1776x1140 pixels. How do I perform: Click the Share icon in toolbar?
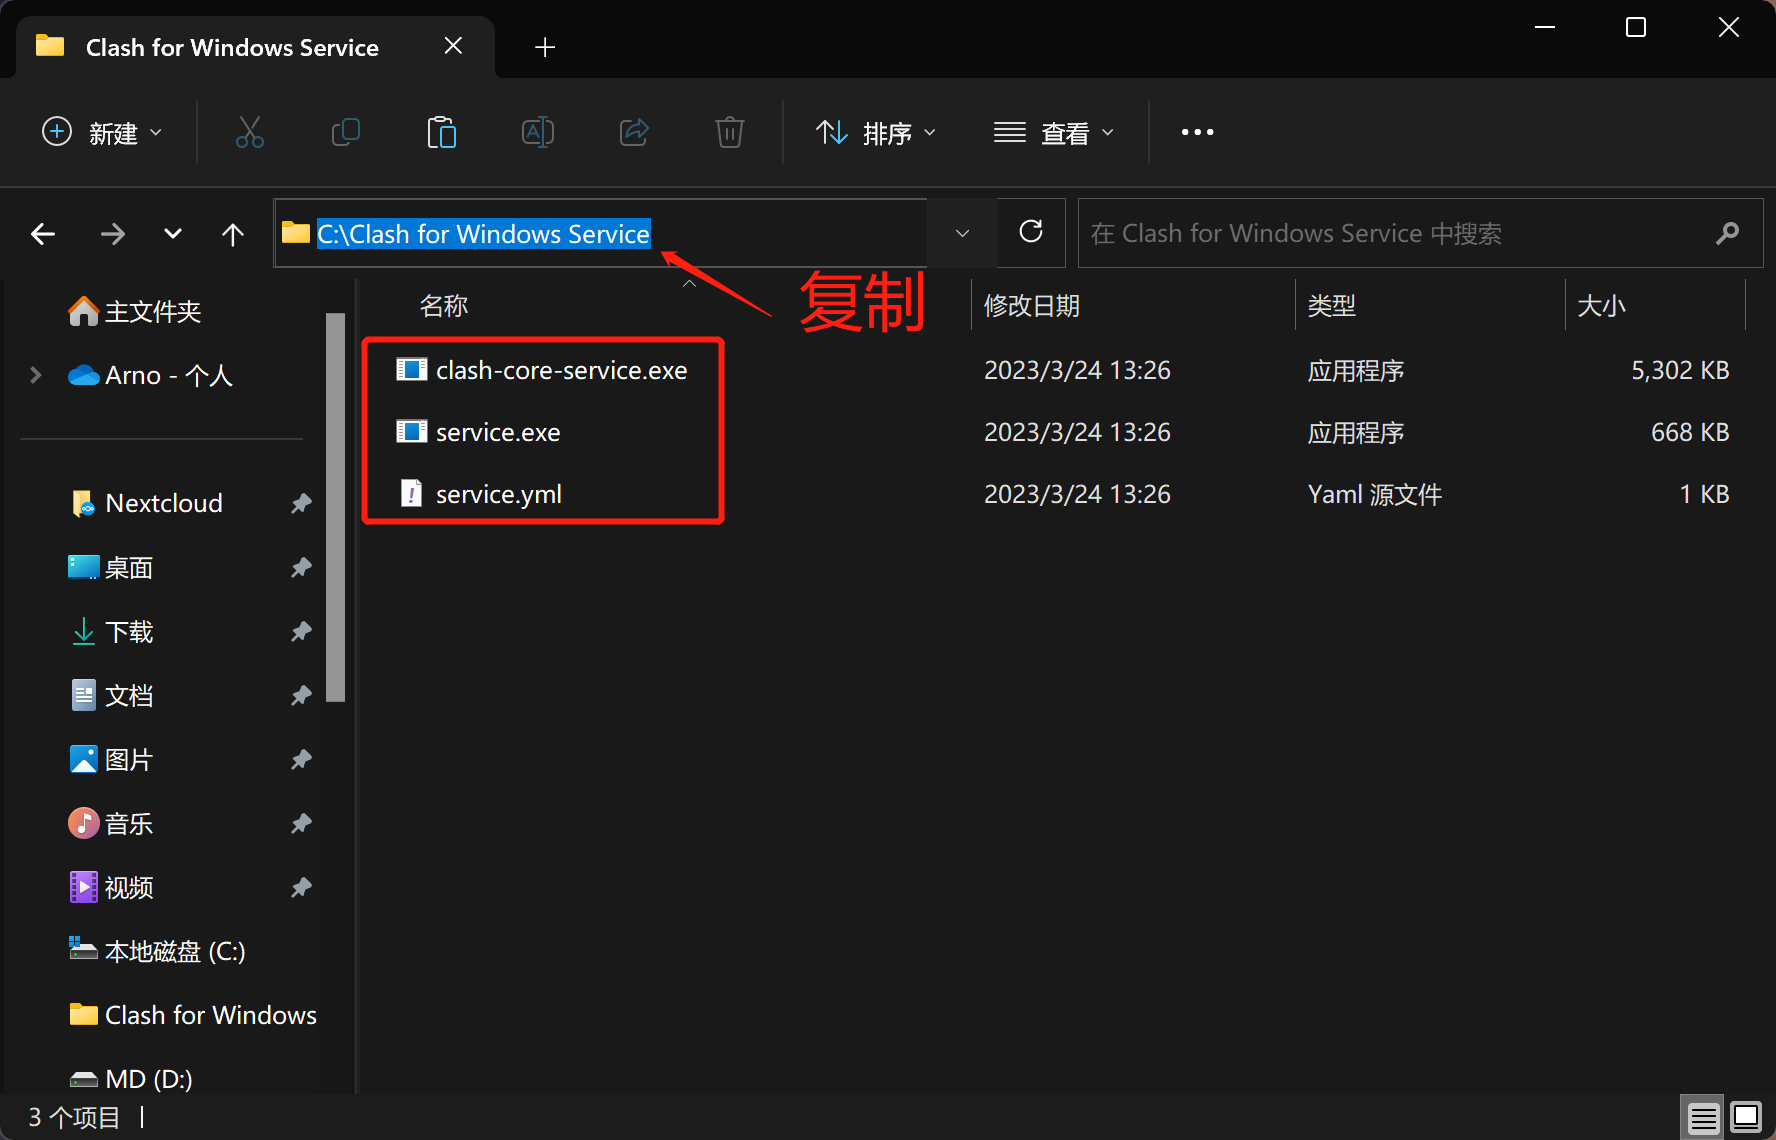[634, 132]
